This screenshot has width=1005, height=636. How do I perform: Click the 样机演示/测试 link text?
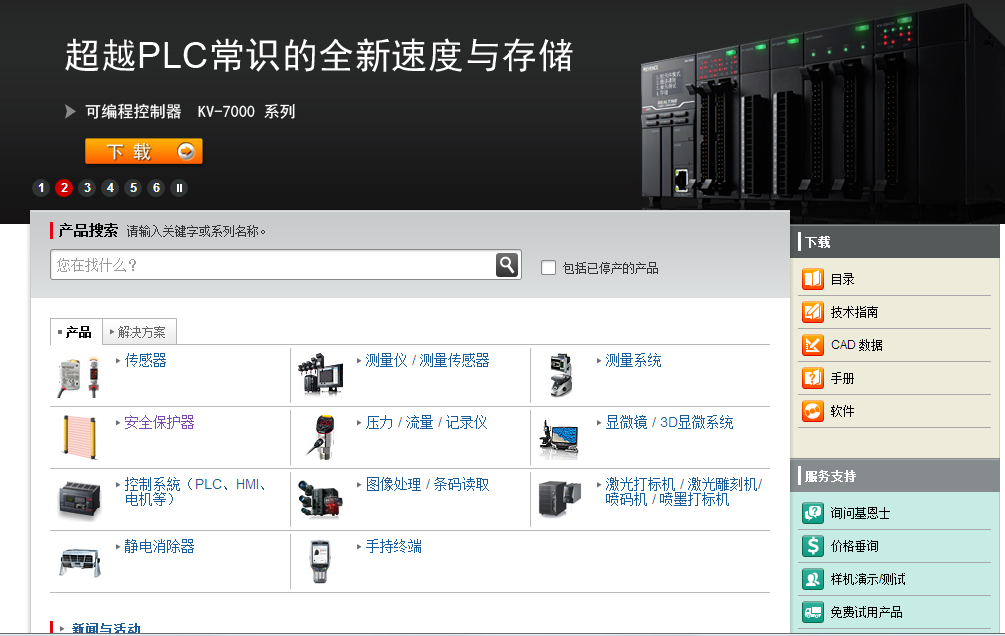tap(868, 580)
